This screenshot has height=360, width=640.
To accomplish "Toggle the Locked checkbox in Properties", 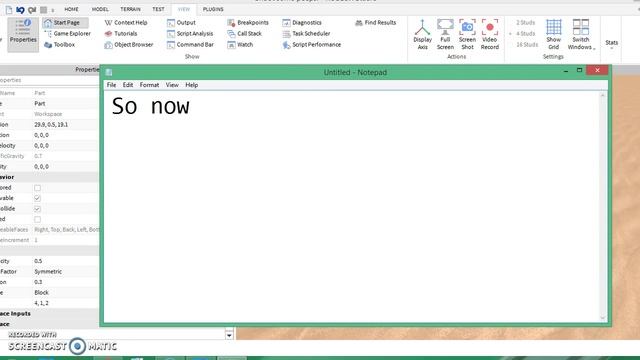I will 38,219.
